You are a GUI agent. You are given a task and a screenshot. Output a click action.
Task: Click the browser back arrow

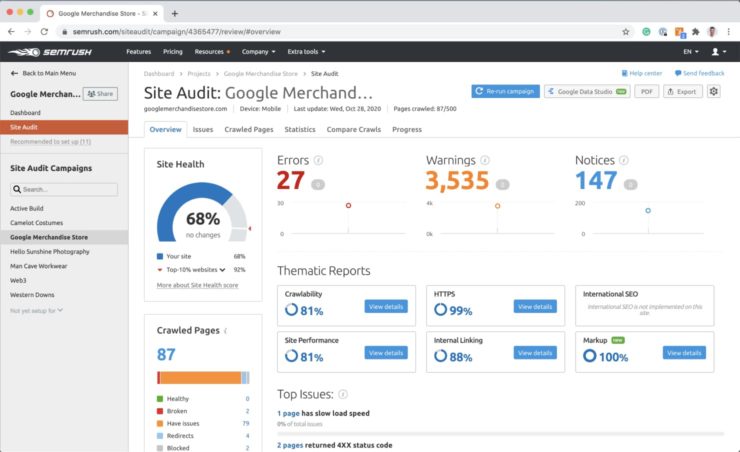pos(11,32)
